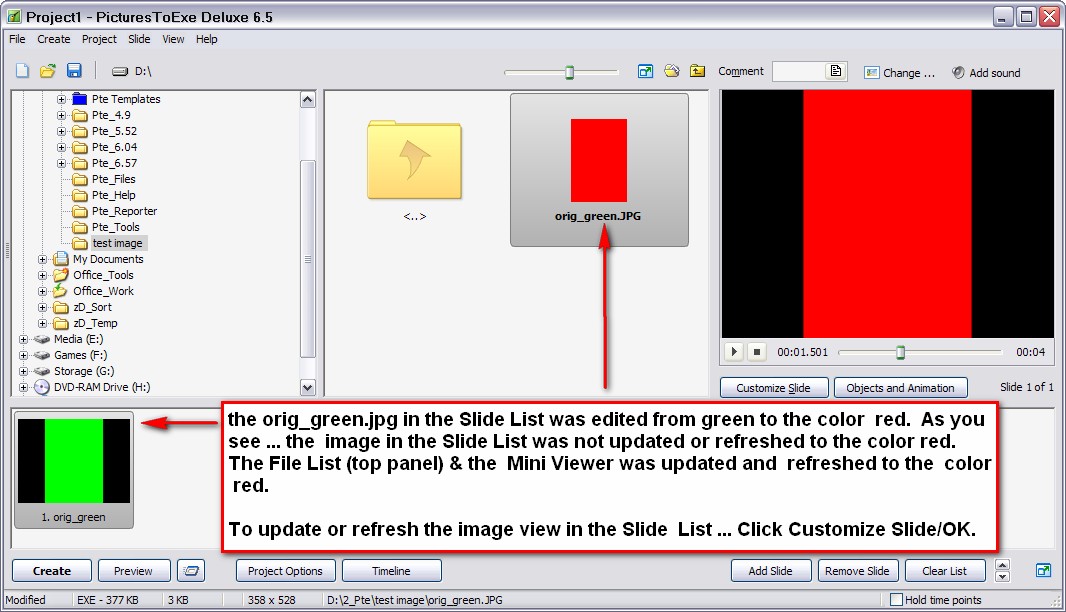Screen dimensions: 1066x612
Task: Click the thumbnail size slider
Action: click(569, 72)
